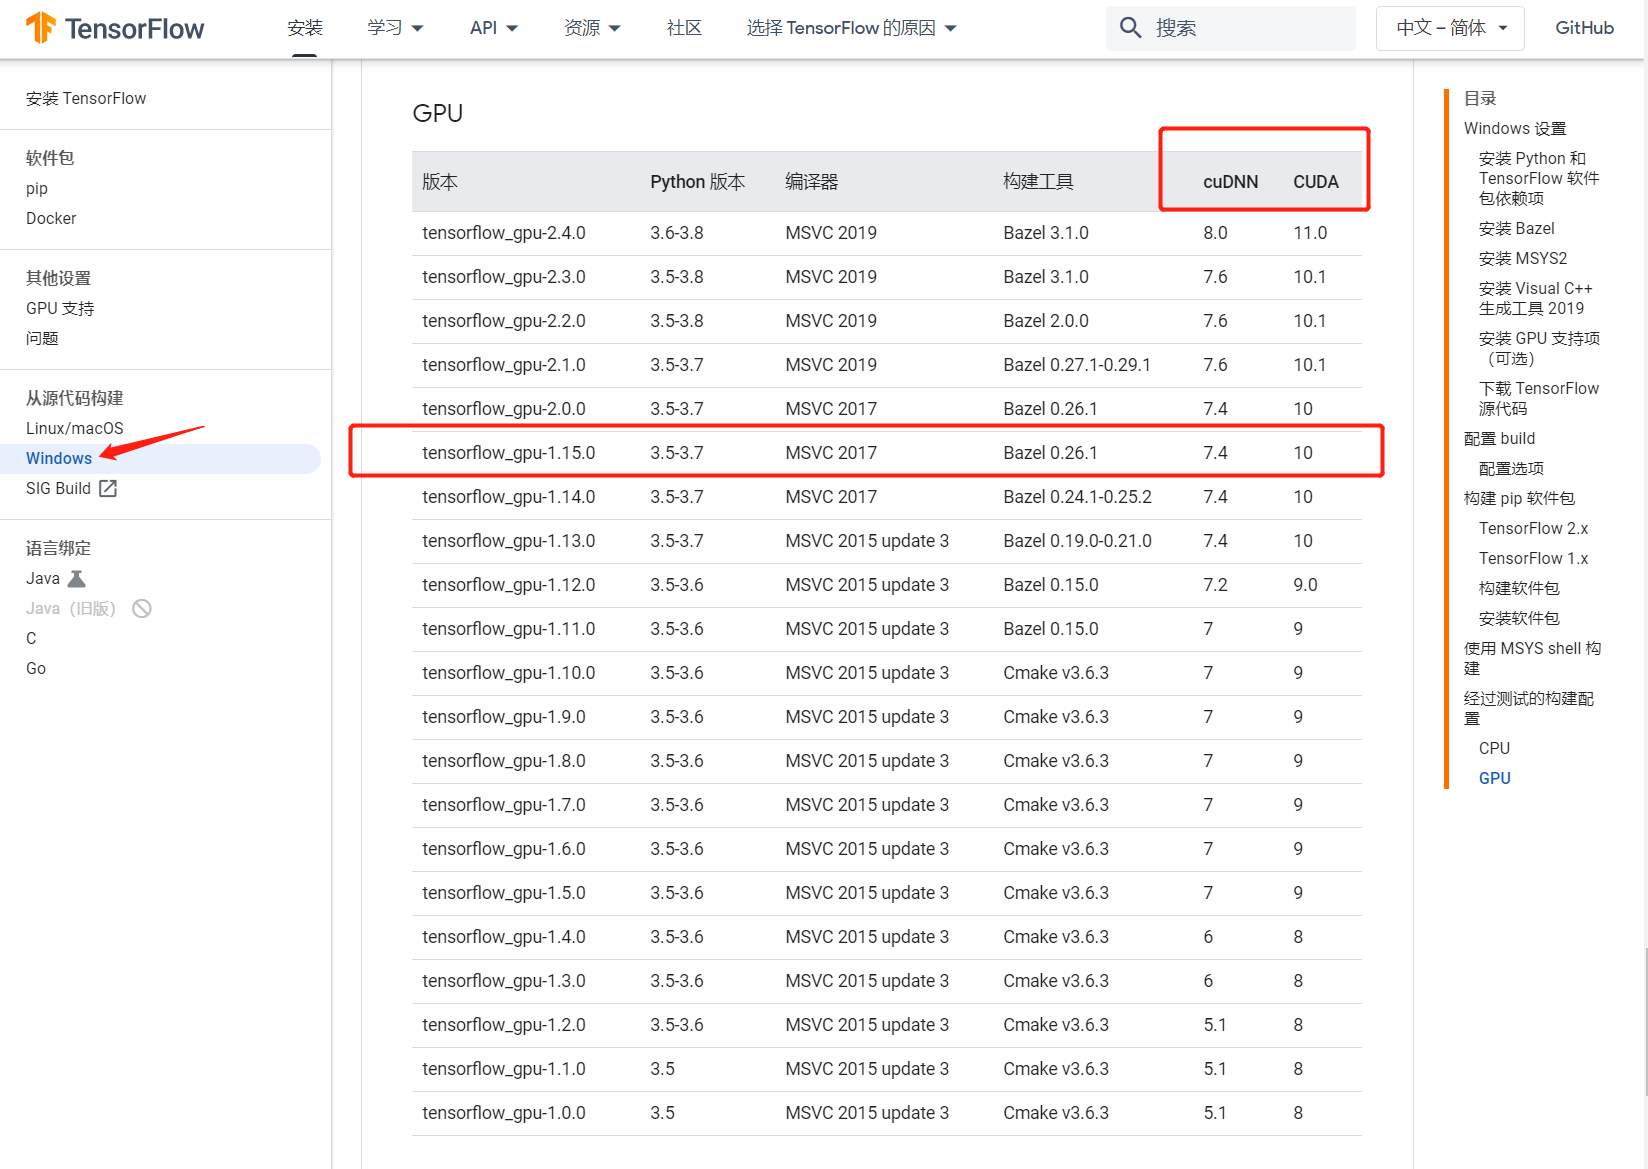Jump to 安装 Visual C++ 生成工具 2019
1648x1169 pixels.
pos(1536,298)
